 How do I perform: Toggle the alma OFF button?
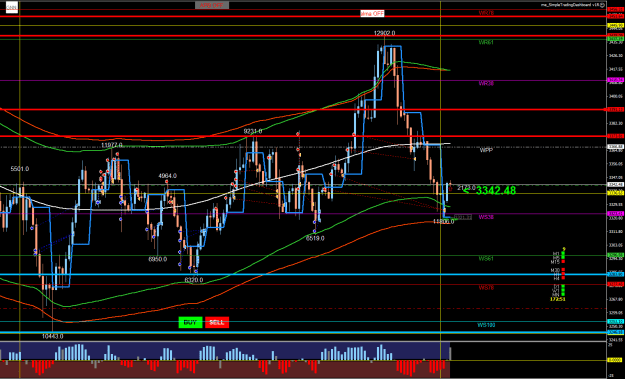(372, 13)
